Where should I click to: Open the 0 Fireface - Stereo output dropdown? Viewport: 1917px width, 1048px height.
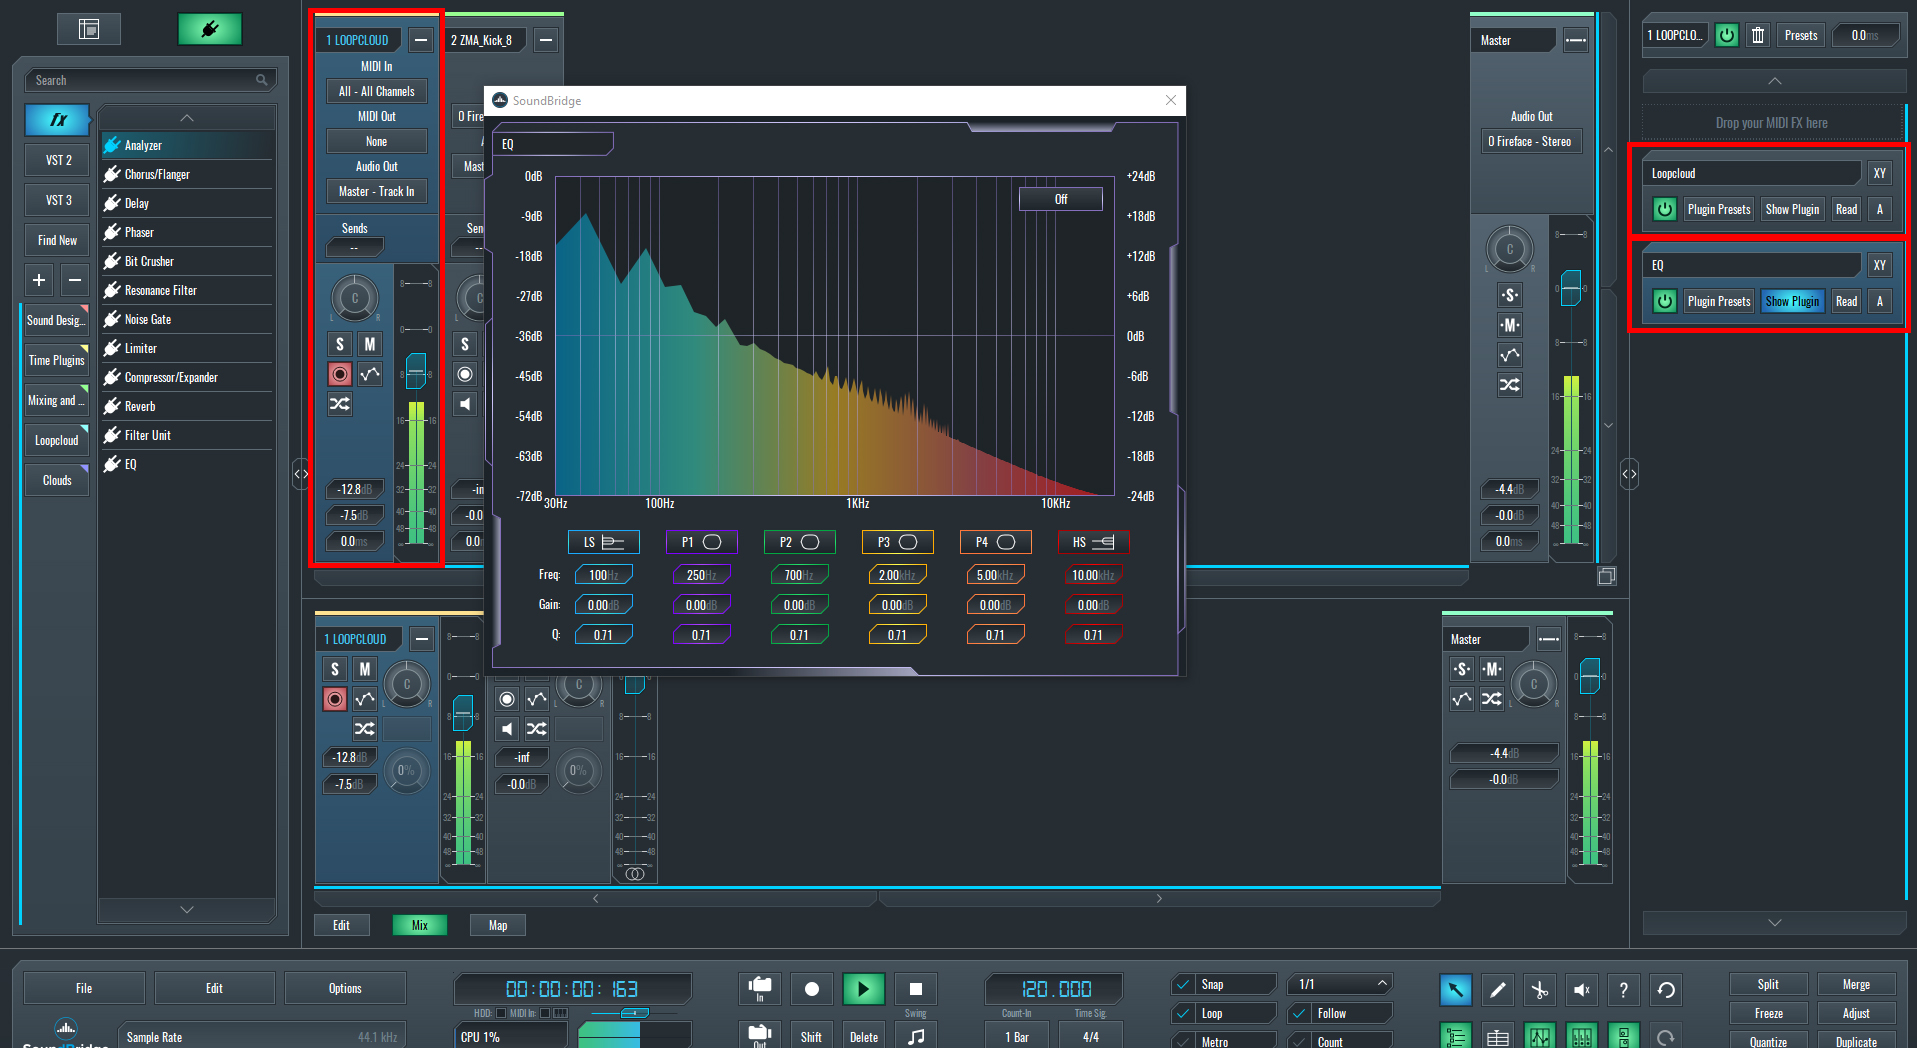click(x=1530, y=141)
